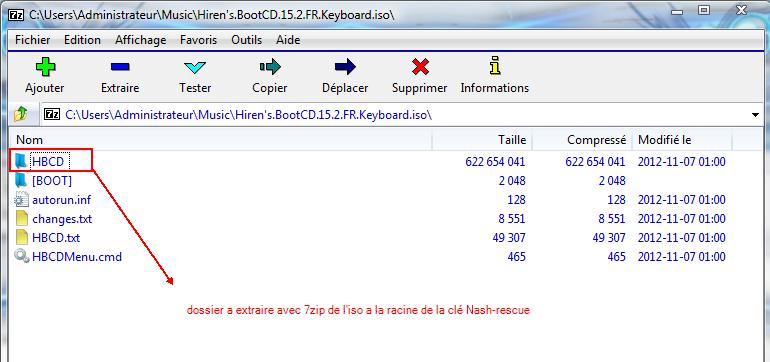
Task: Click HBCD.txt size value 49 307
Action: 509,238
